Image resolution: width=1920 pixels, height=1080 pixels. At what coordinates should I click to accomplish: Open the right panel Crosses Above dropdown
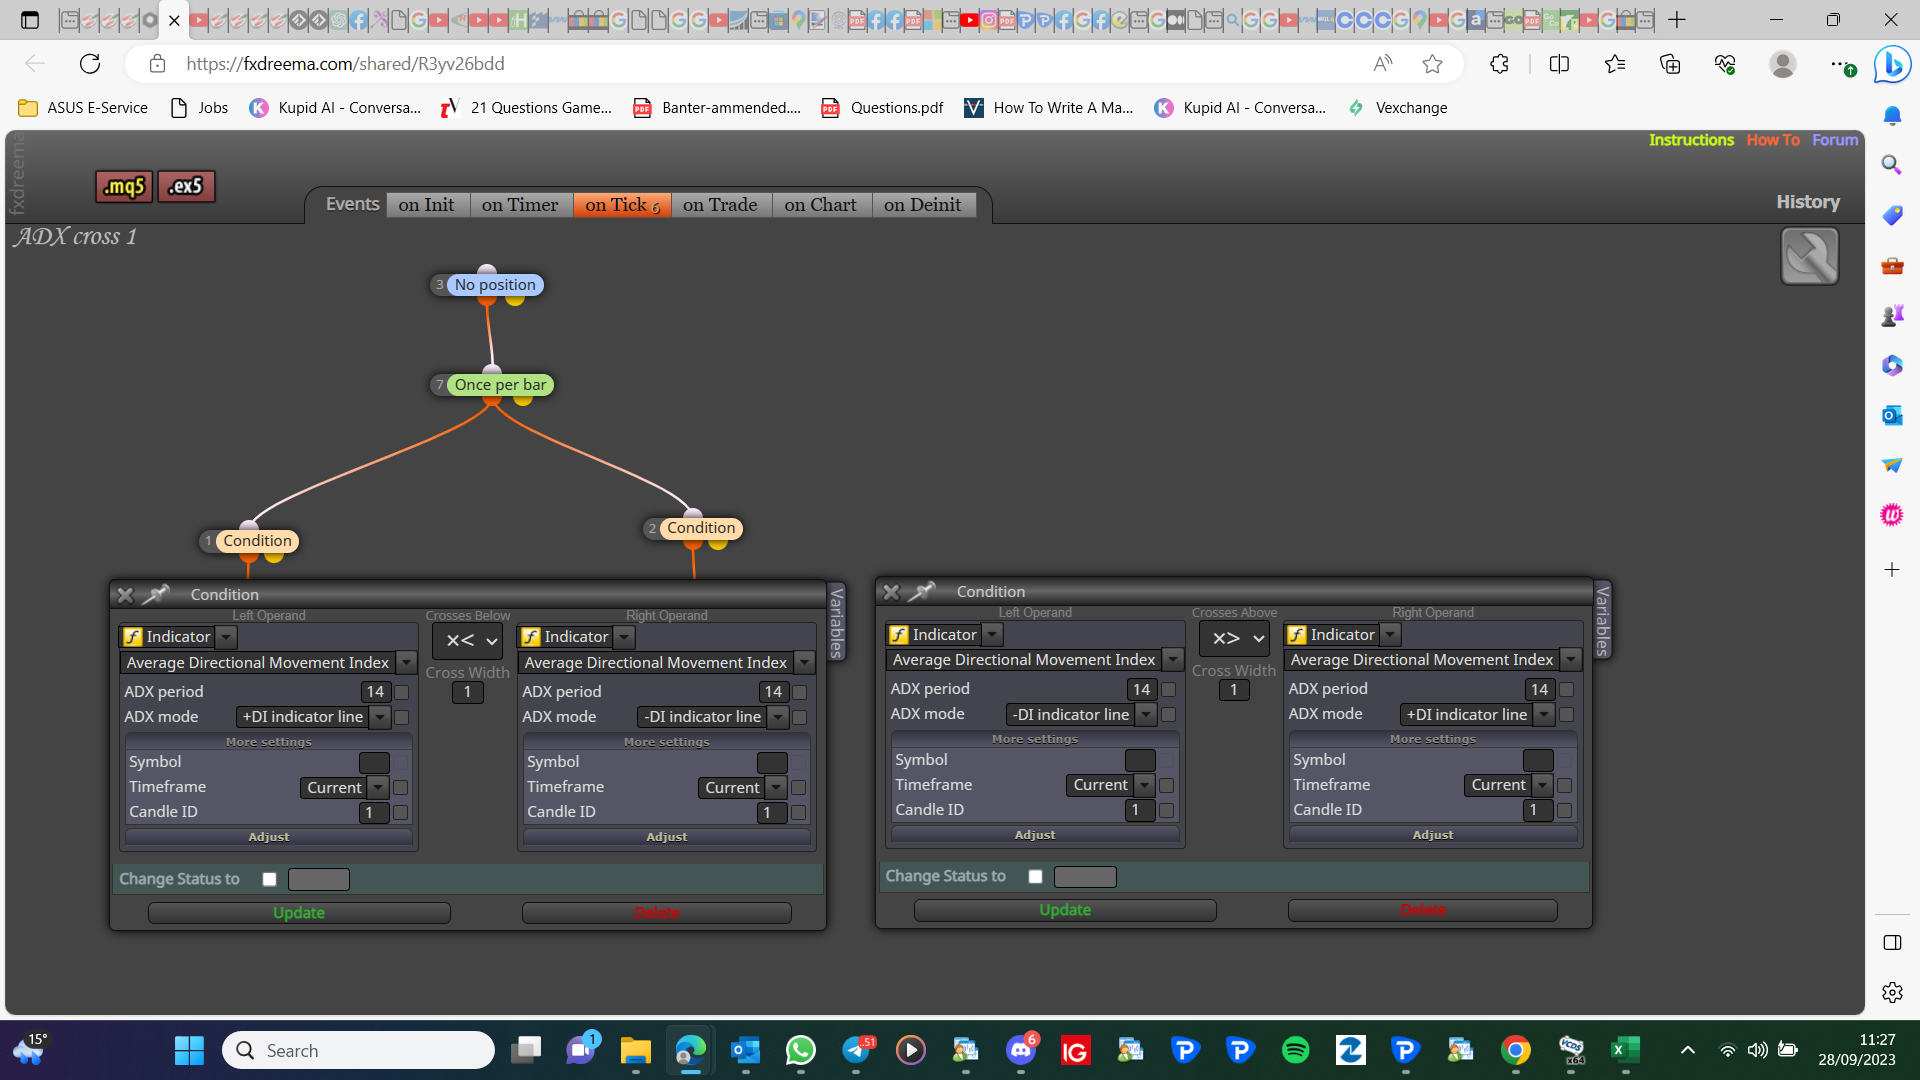tap(1234, 638)
